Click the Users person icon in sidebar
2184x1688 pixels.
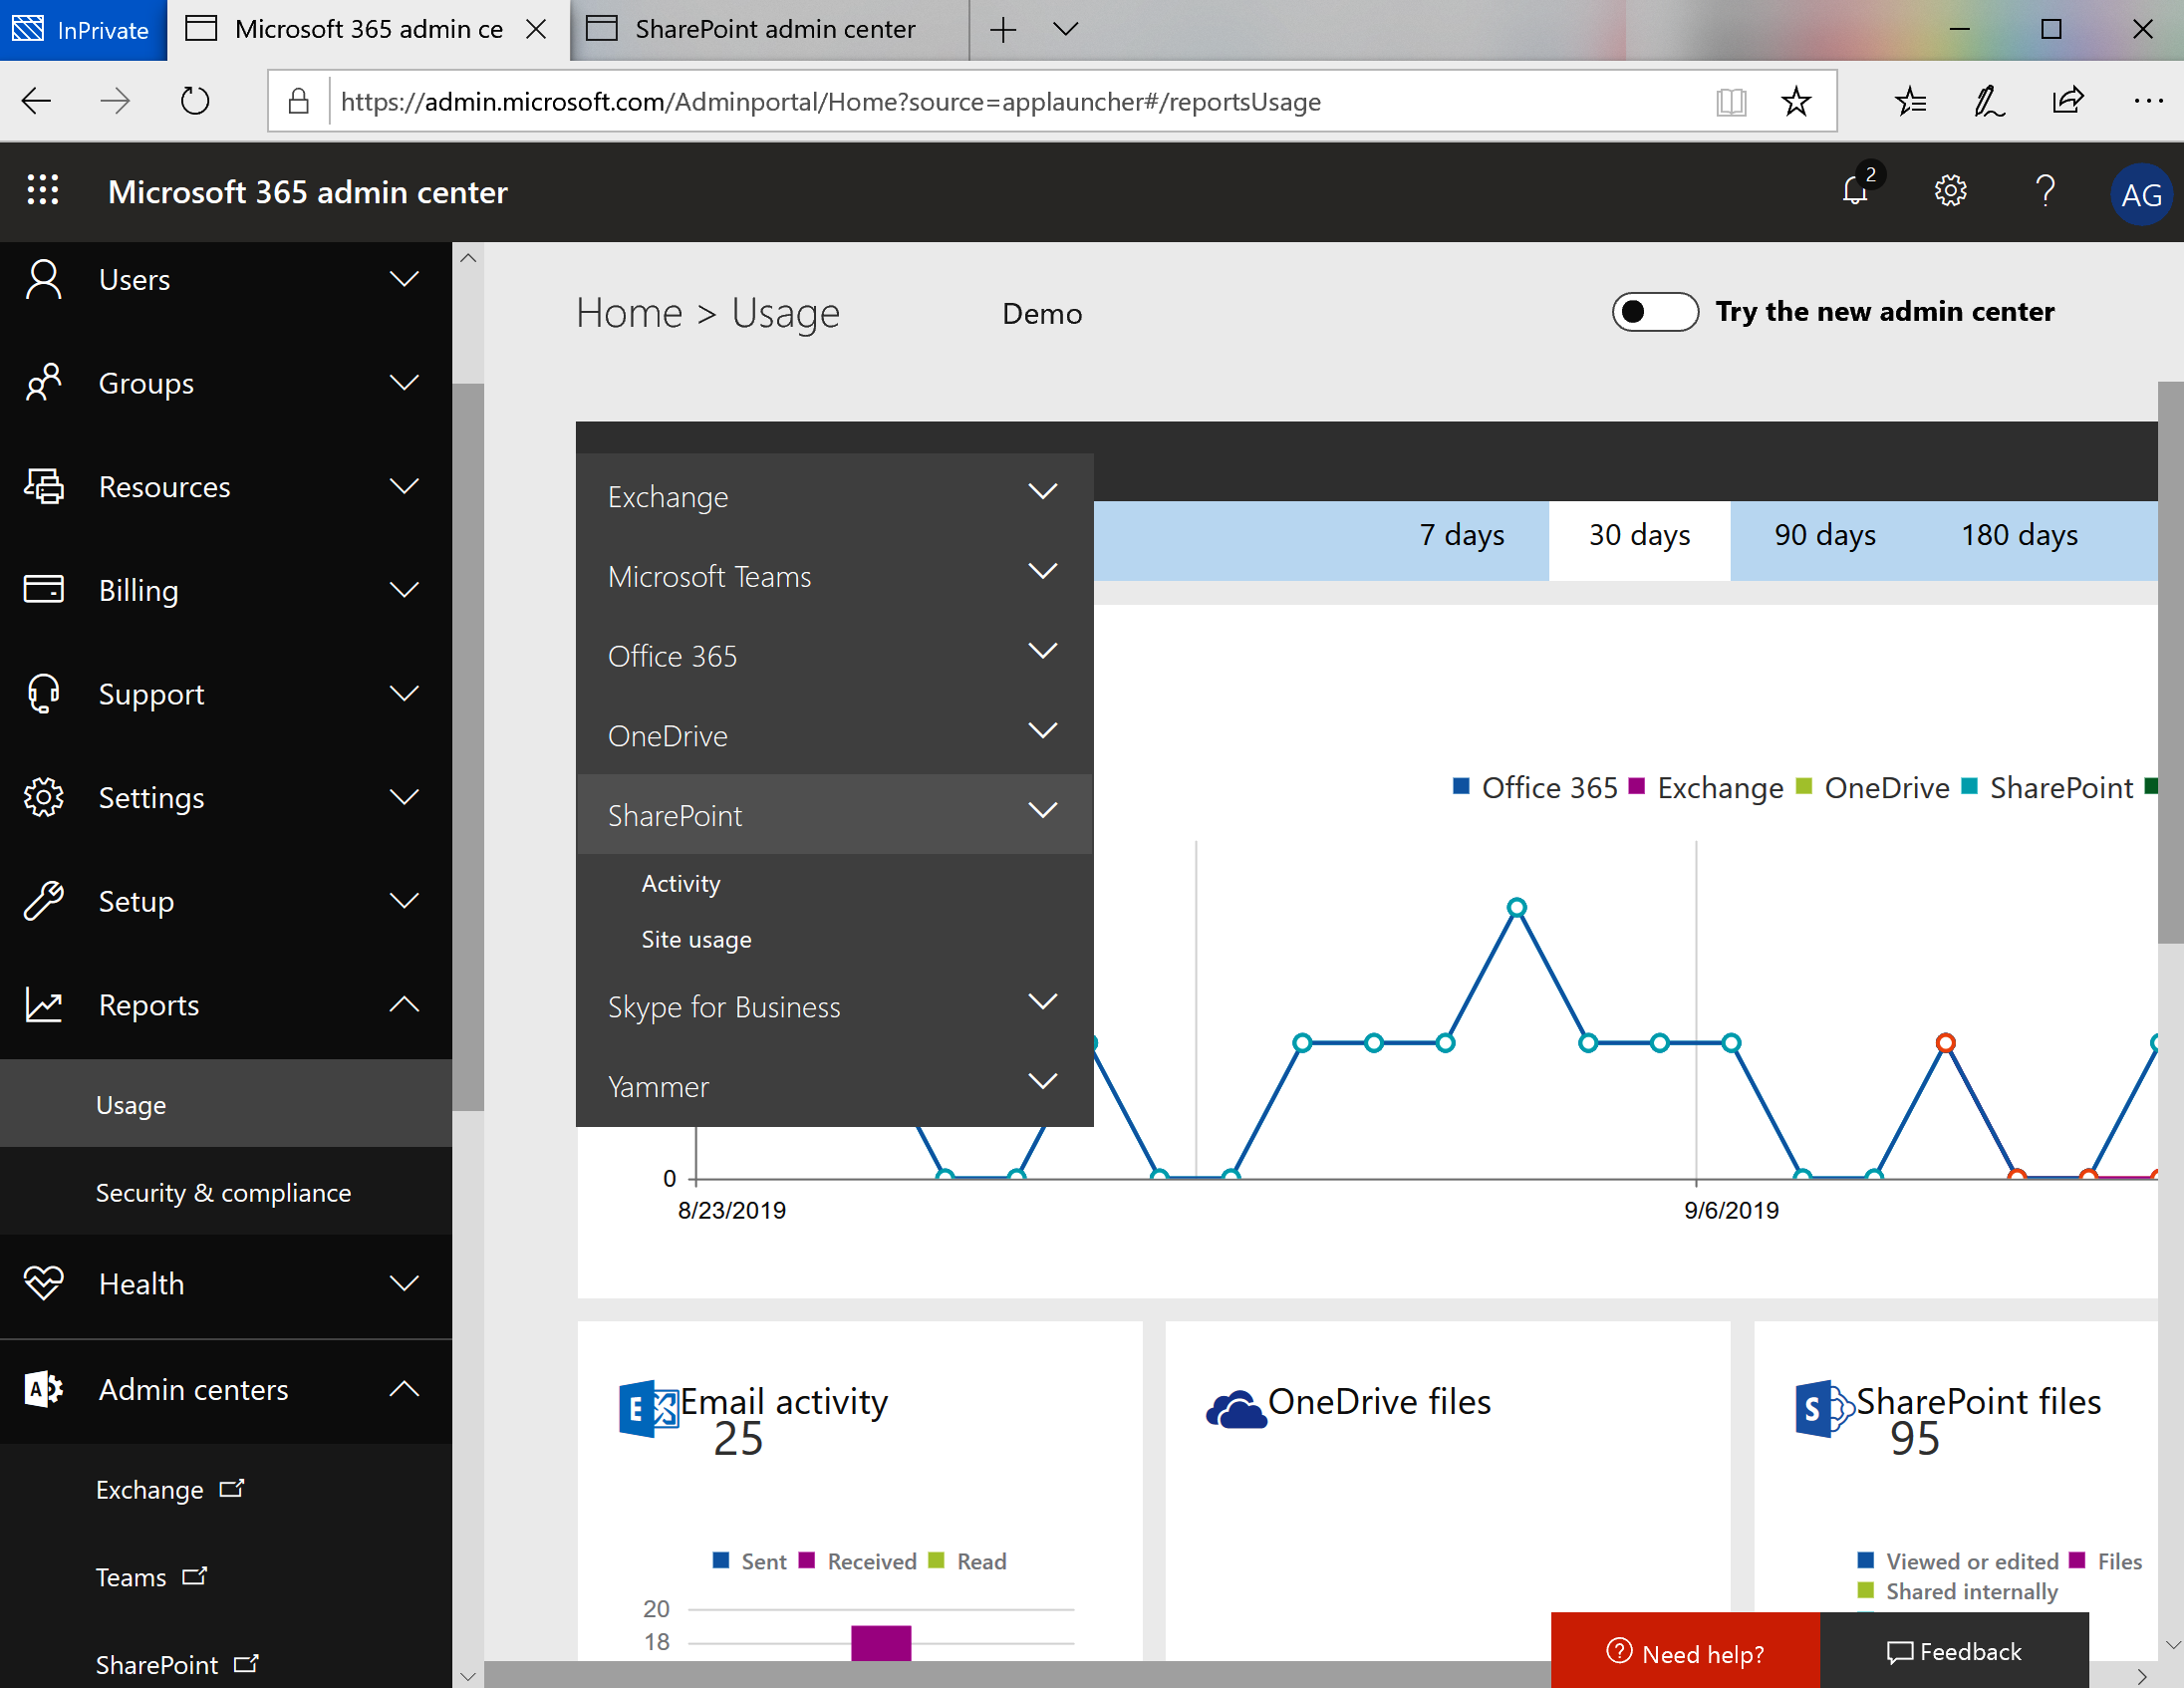click(x=44, y=279)
